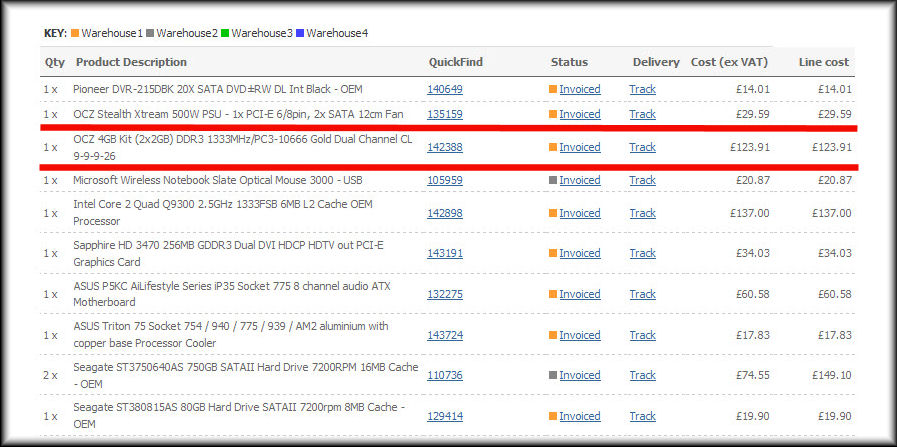This screenshot has width=897, height=447.
Task: Track delivery of Pioneer DVR-215DBK
Action: (x=642, y=89)
